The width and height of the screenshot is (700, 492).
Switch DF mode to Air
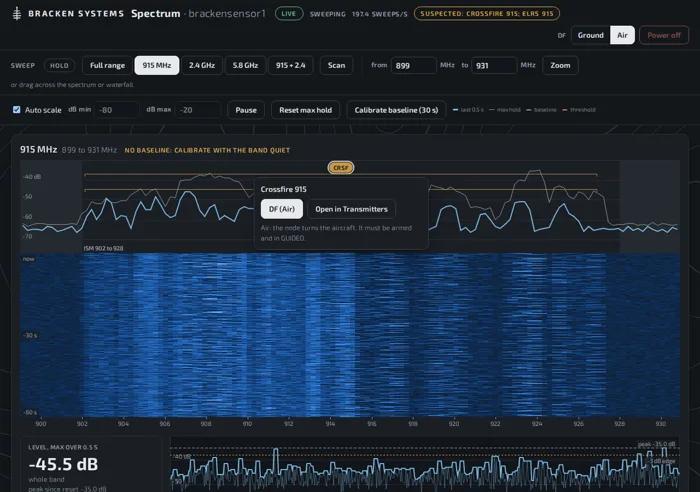pos(622,35)
